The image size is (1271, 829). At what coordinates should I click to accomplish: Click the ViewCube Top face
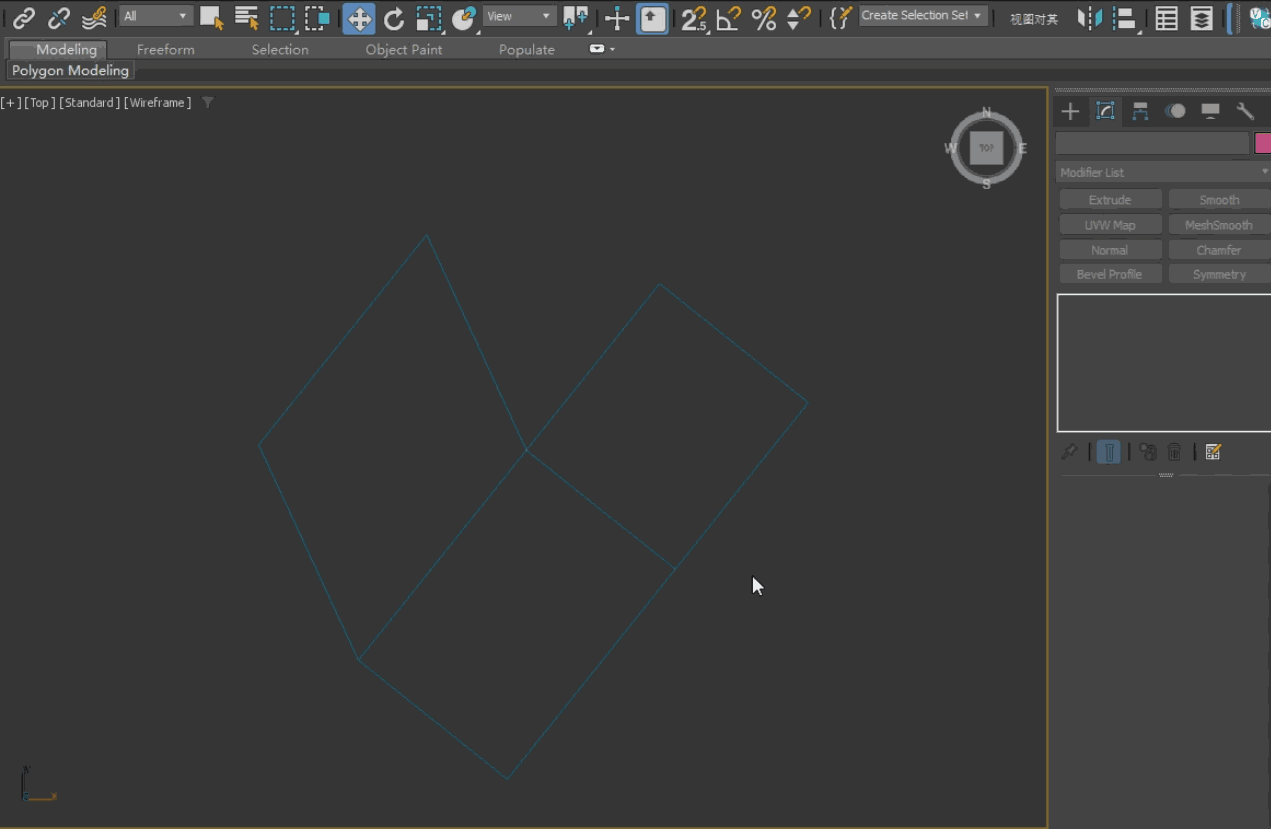tap(986, 148)
